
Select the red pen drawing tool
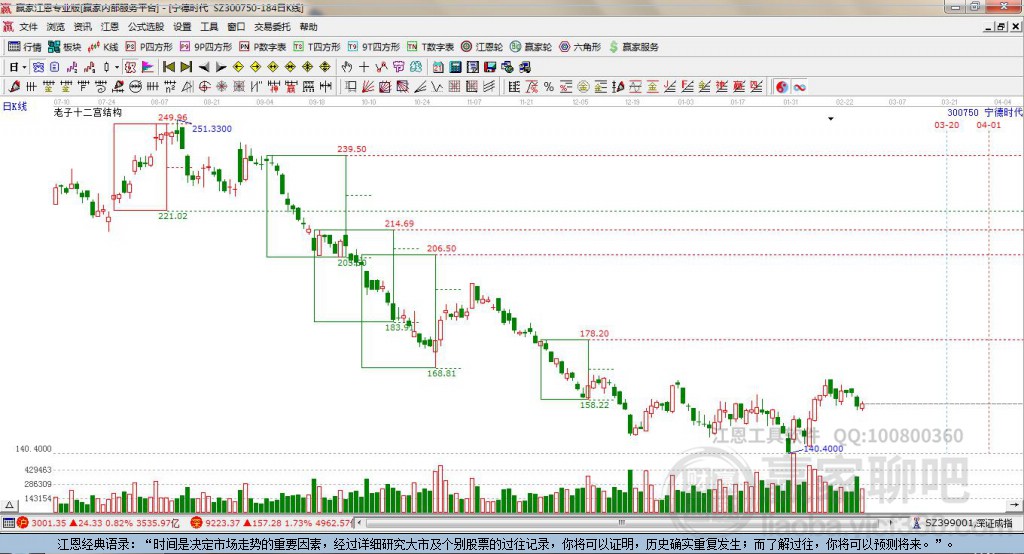pyautogui.click(x=14, y=86)
